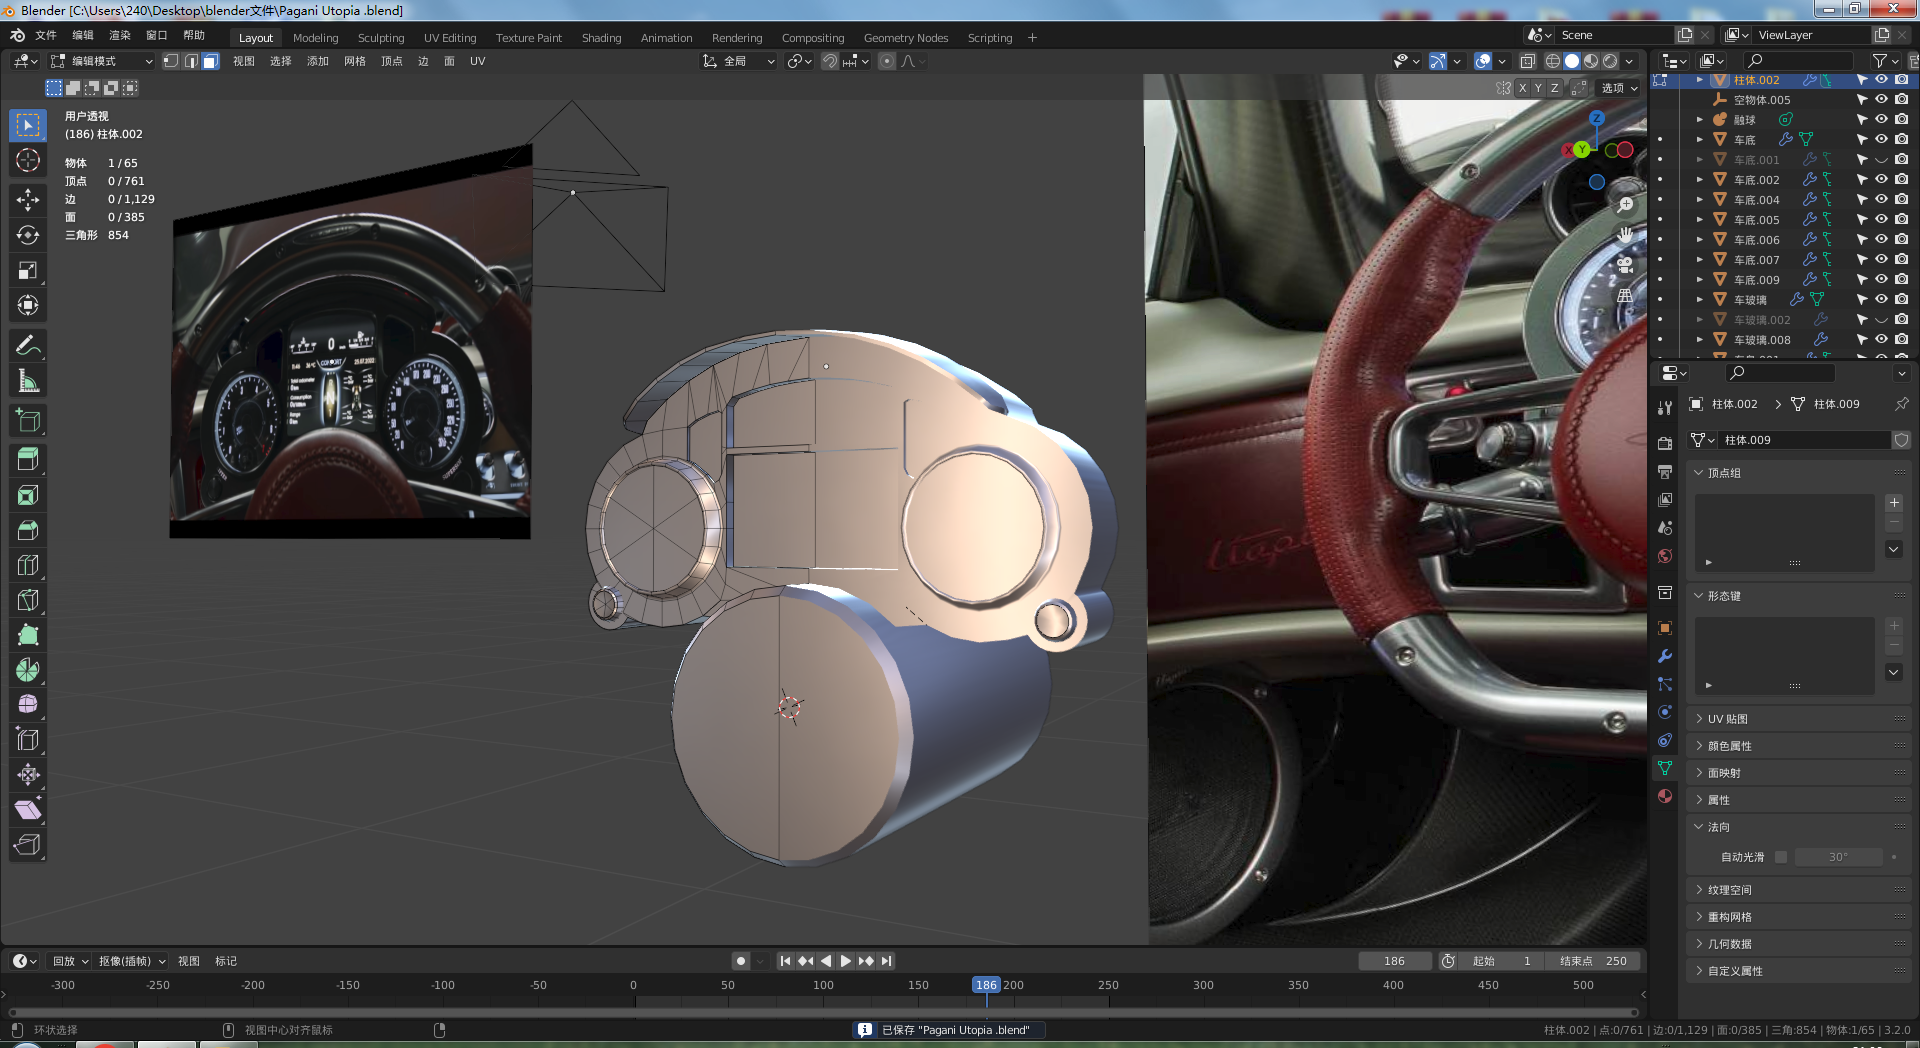1920x1048 pixels.
Task: Open the 网格 menu in viewport header
Action: [x=355, y=61]
